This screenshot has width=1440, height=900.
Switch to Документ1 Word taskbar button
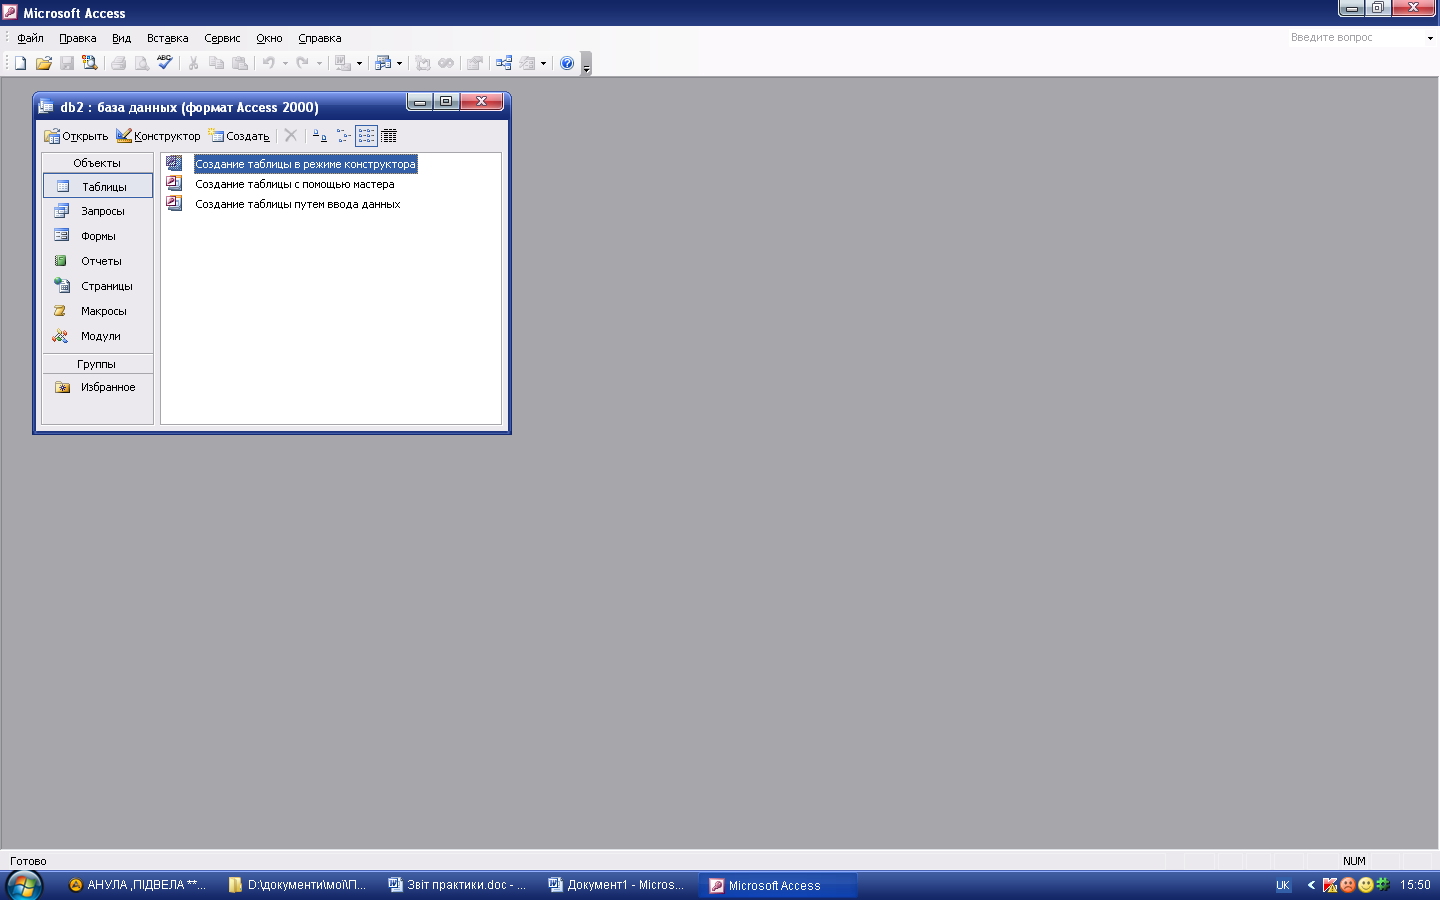click(x=617, y=885)
